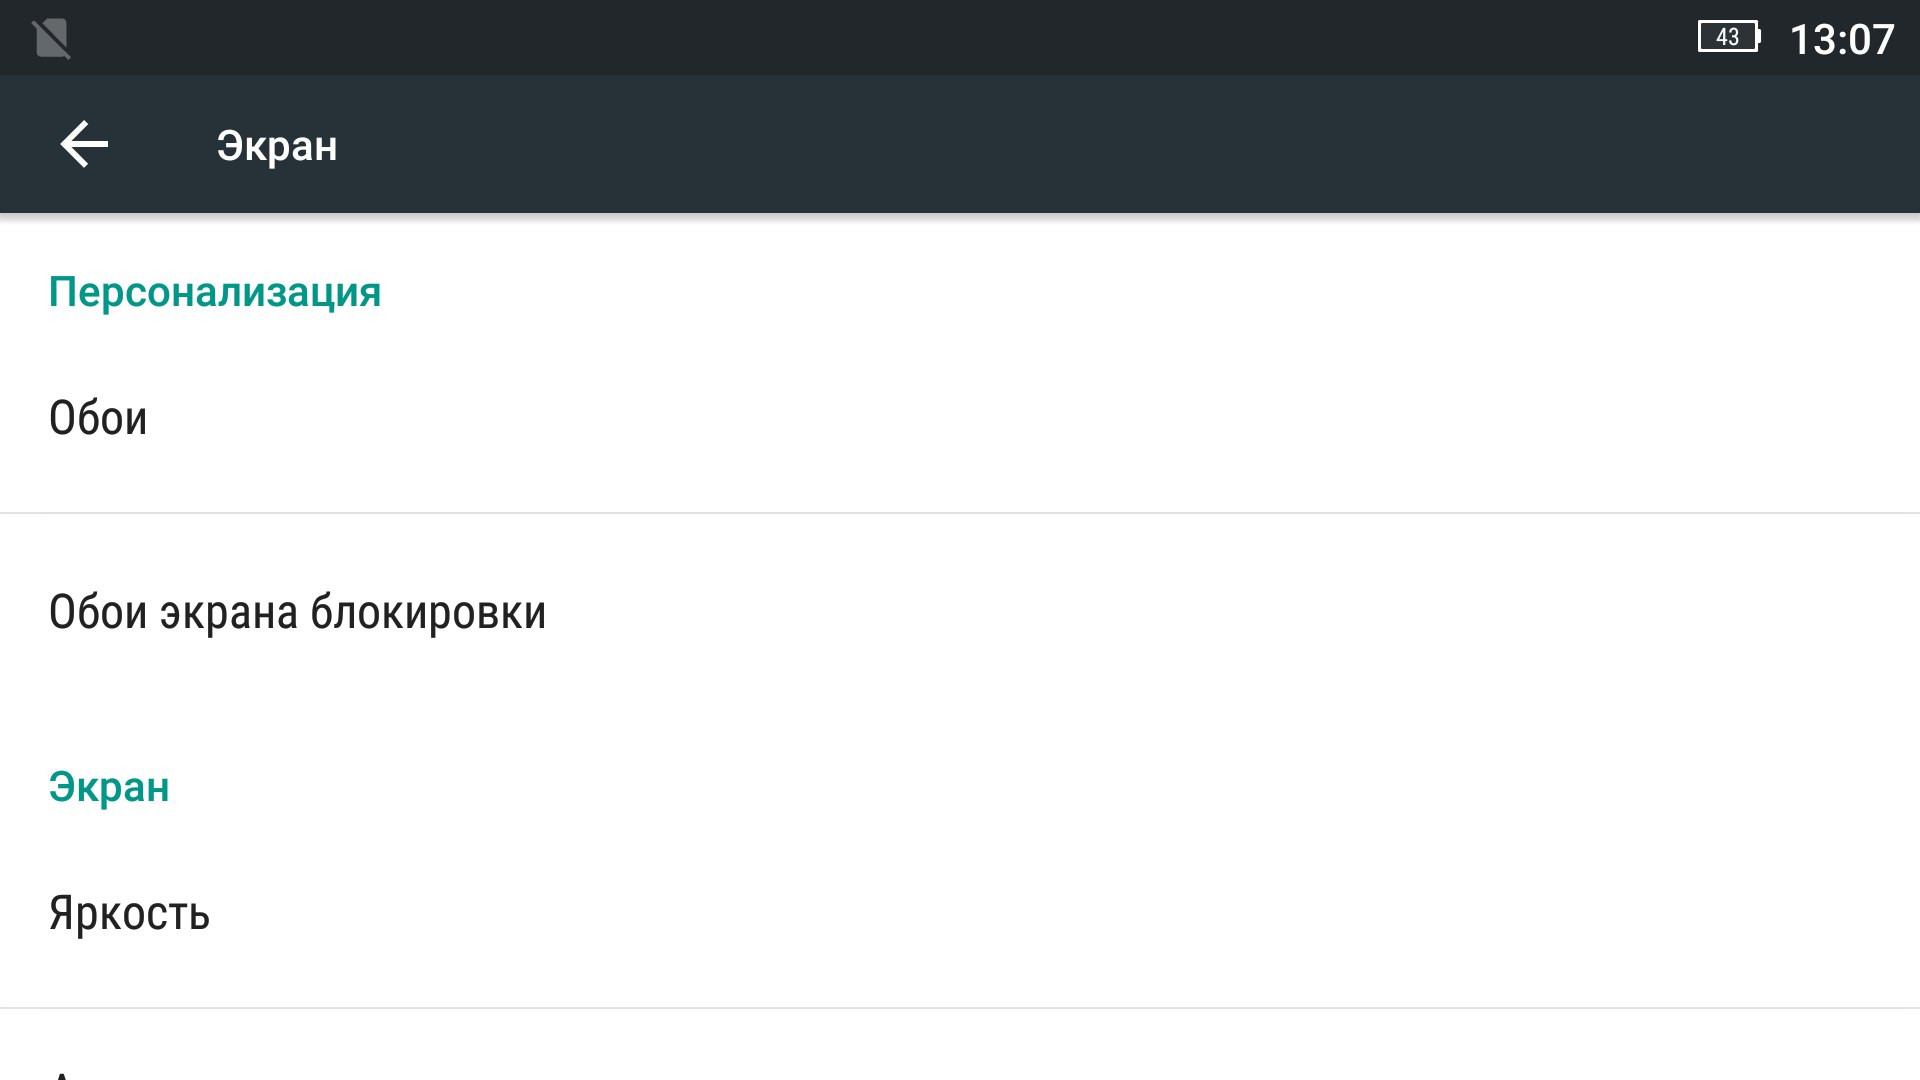This screenshot has width=1920, height=1080.
Task: Tap empty space right of Обои экрана блокировки
Action: [x=1200, y=612]
